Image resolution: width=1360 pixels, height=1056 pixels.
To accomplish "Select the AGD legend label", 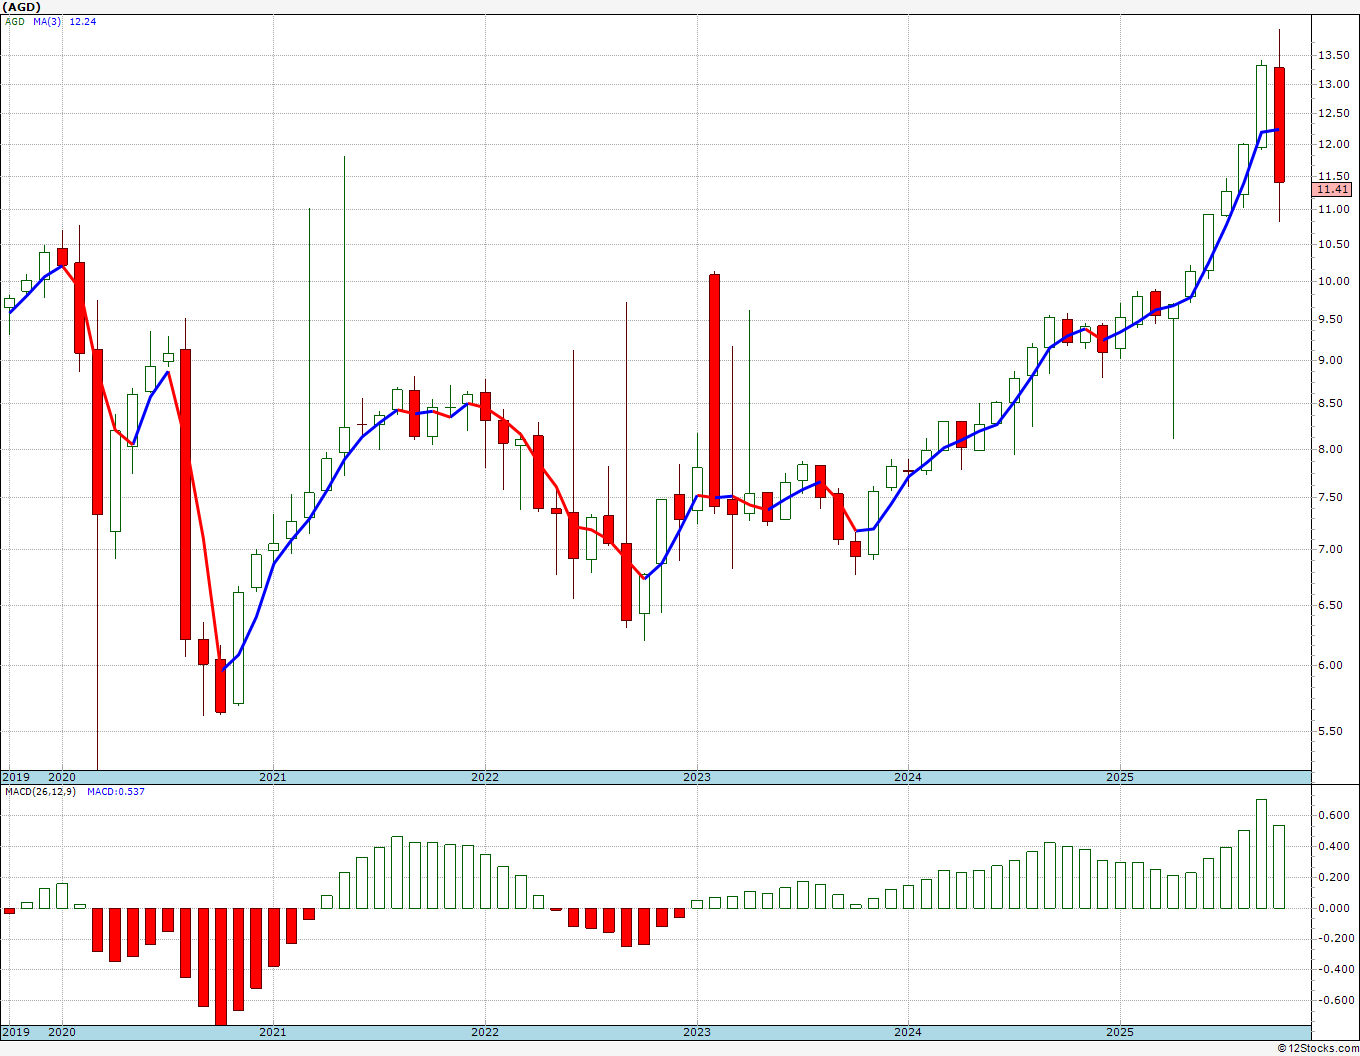I will pyautogui.click(x=14, y=21).
